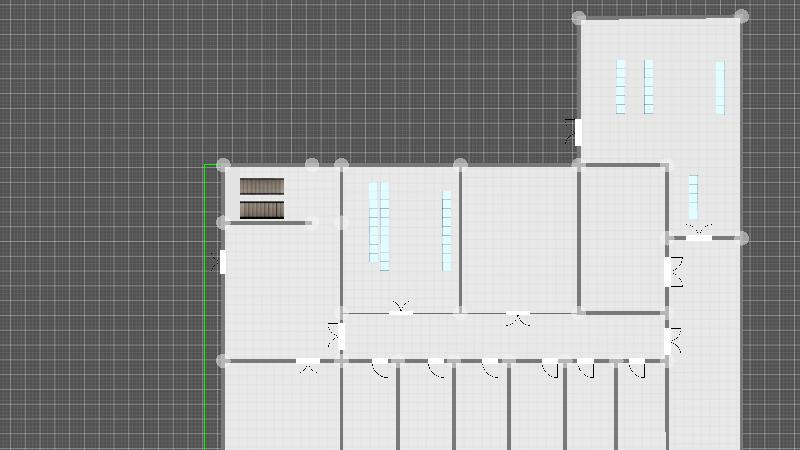Viewport: 800px width, 450px height.
Task: Click the wall node at the stair landing's left end
Action: click(x=223, y=222)
